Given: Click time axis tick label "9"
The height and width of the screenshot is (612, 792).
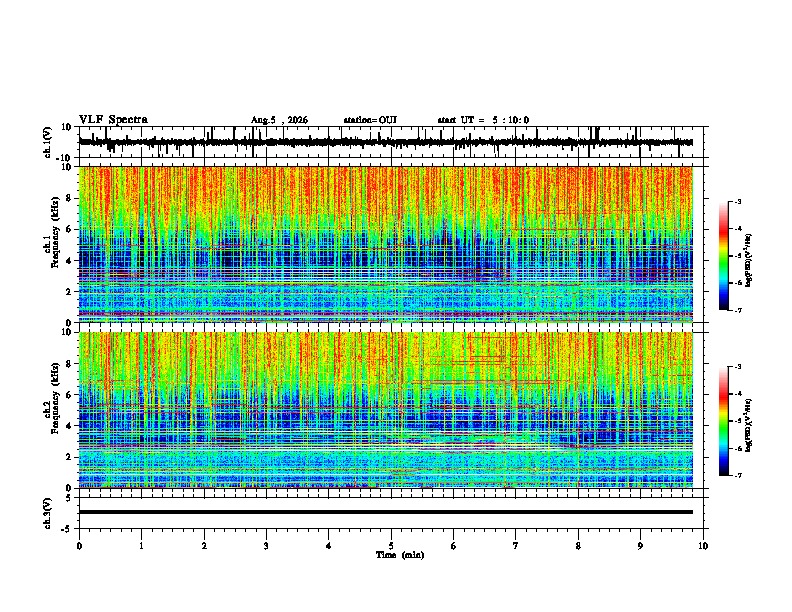Looking at the screenshot, I should 640,546.
